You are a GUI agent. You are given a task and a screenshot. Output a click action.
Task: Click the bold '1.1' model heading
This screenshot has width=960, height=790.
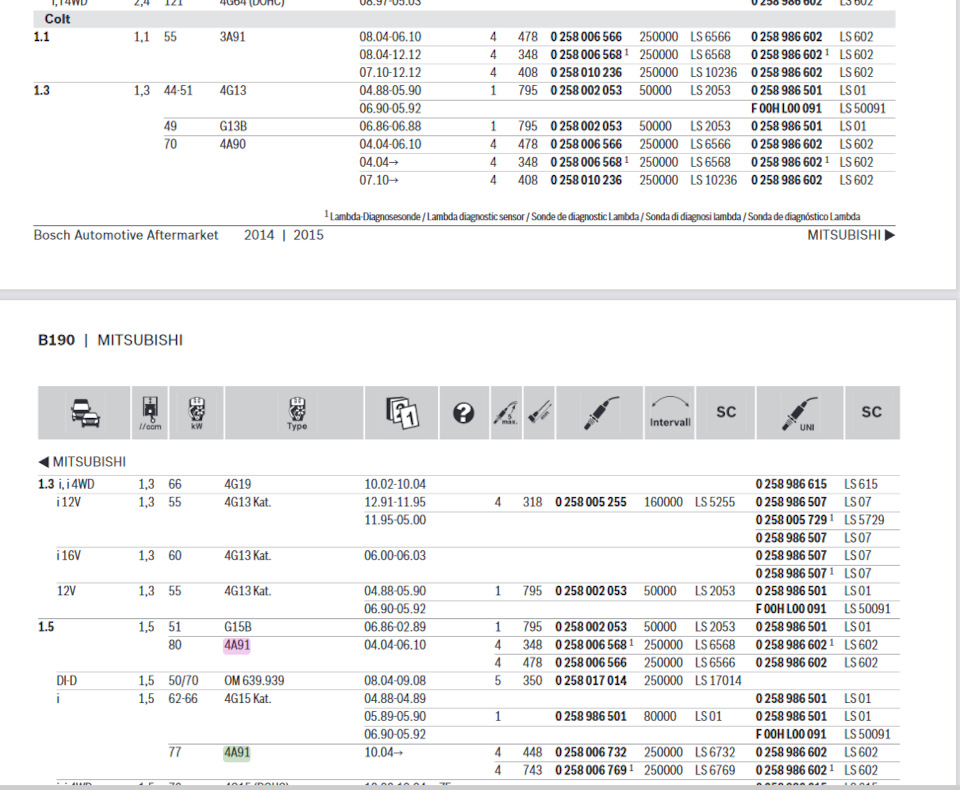(x=41, y=37)
